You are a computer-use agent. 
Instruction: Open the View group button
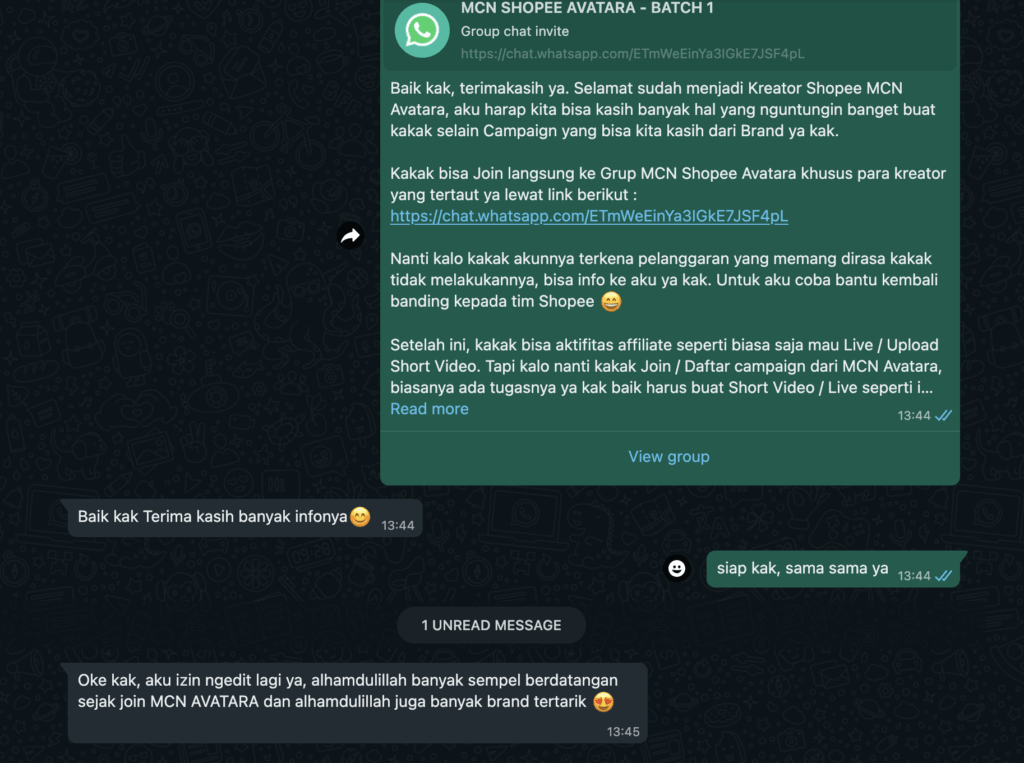click(669, 457)
